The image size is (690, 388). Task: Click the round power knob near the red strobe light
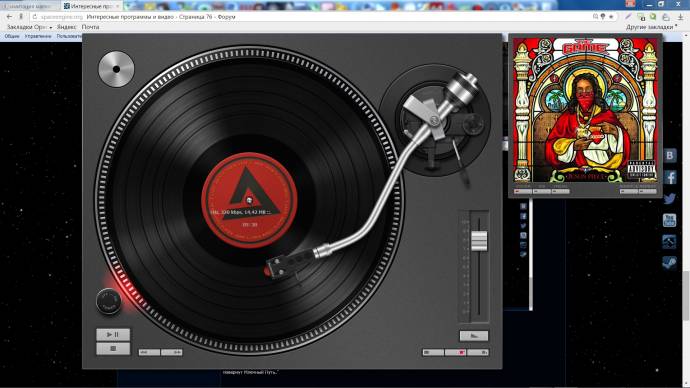pyautogui.click(x=108, y=301)
